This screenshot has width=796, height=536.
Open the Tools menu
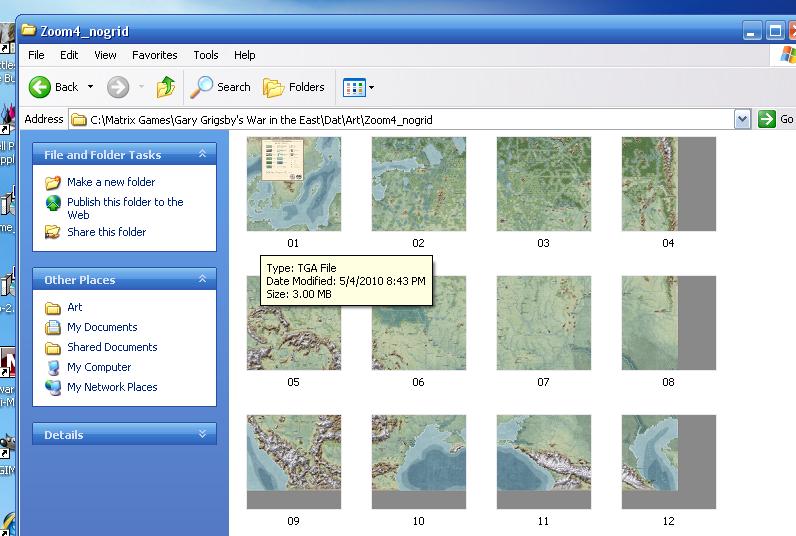(206, 55)
